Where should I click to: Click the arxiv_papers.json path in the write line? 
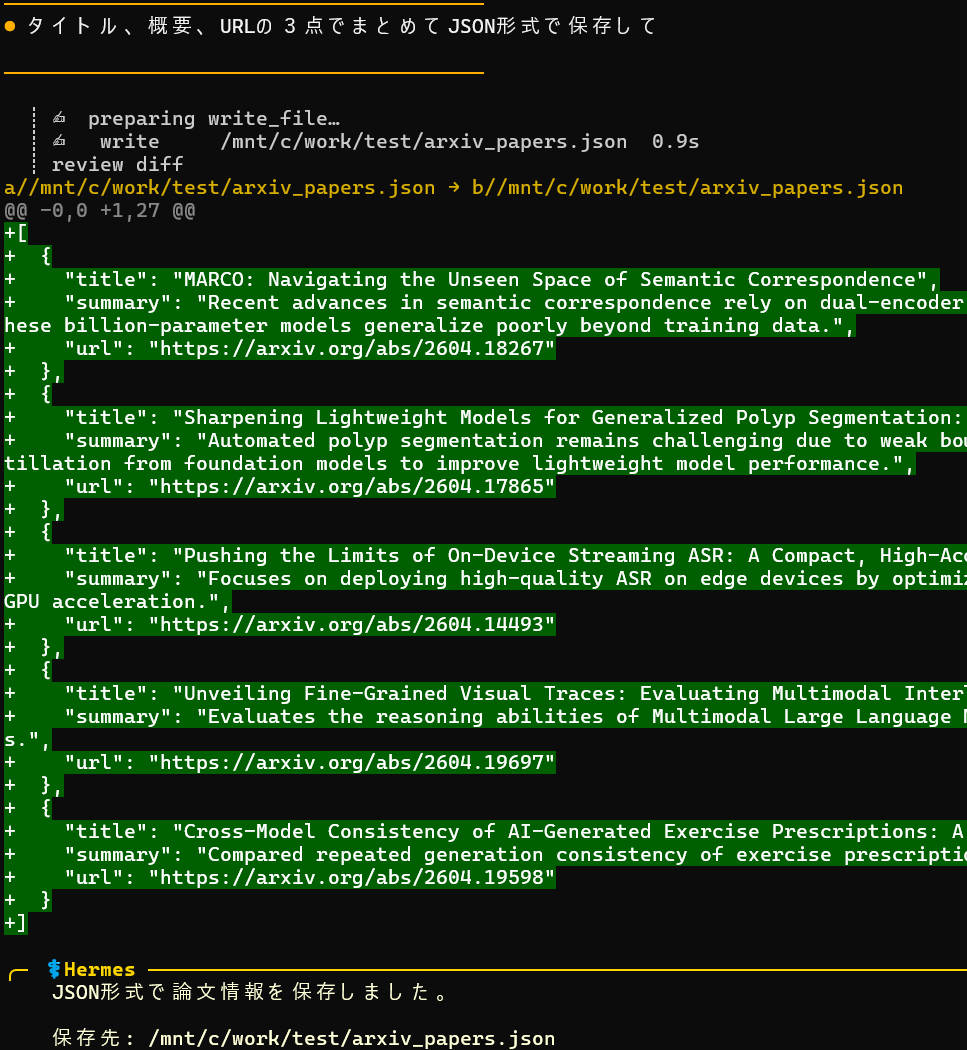point(423,142)
